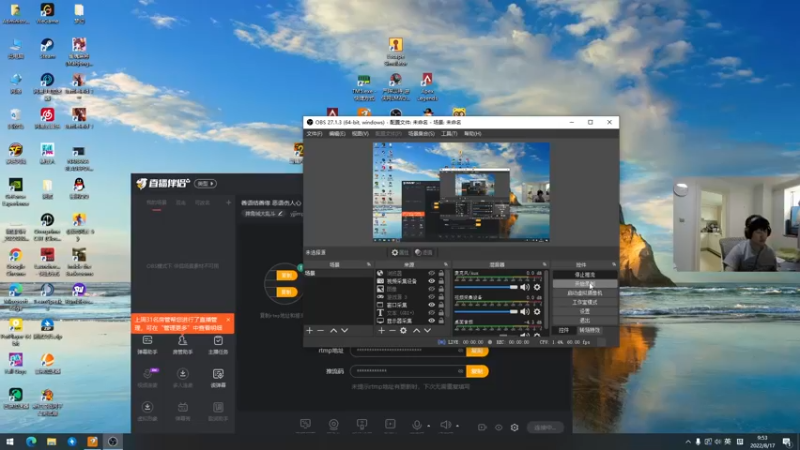Close the orange notification banner in 直播伴侣
This screenshot has width=800, height=450.
pyautogui.click(x=228, y=320)
